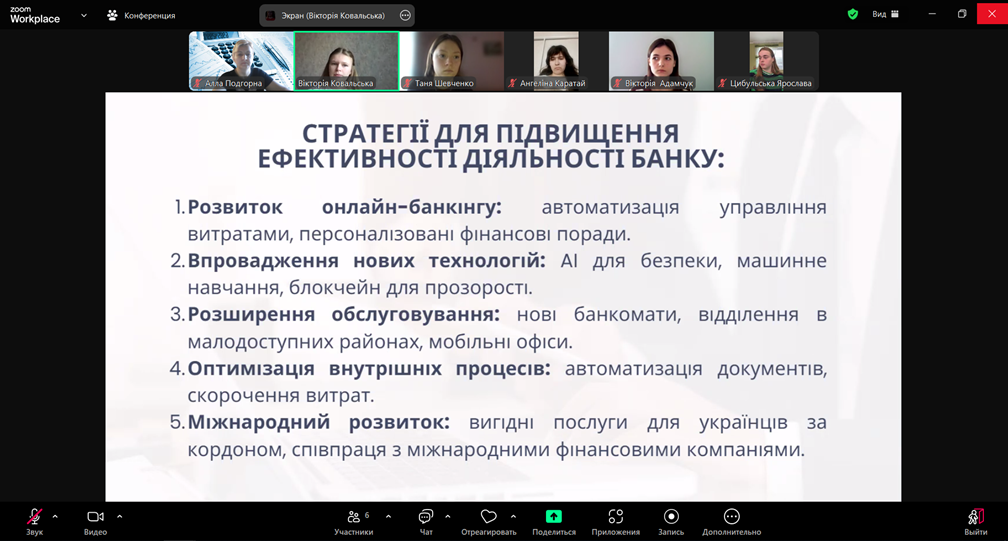
Task: Open the Дополнительно more options icon
Action: pyautogui.click(x=731, y=517)
